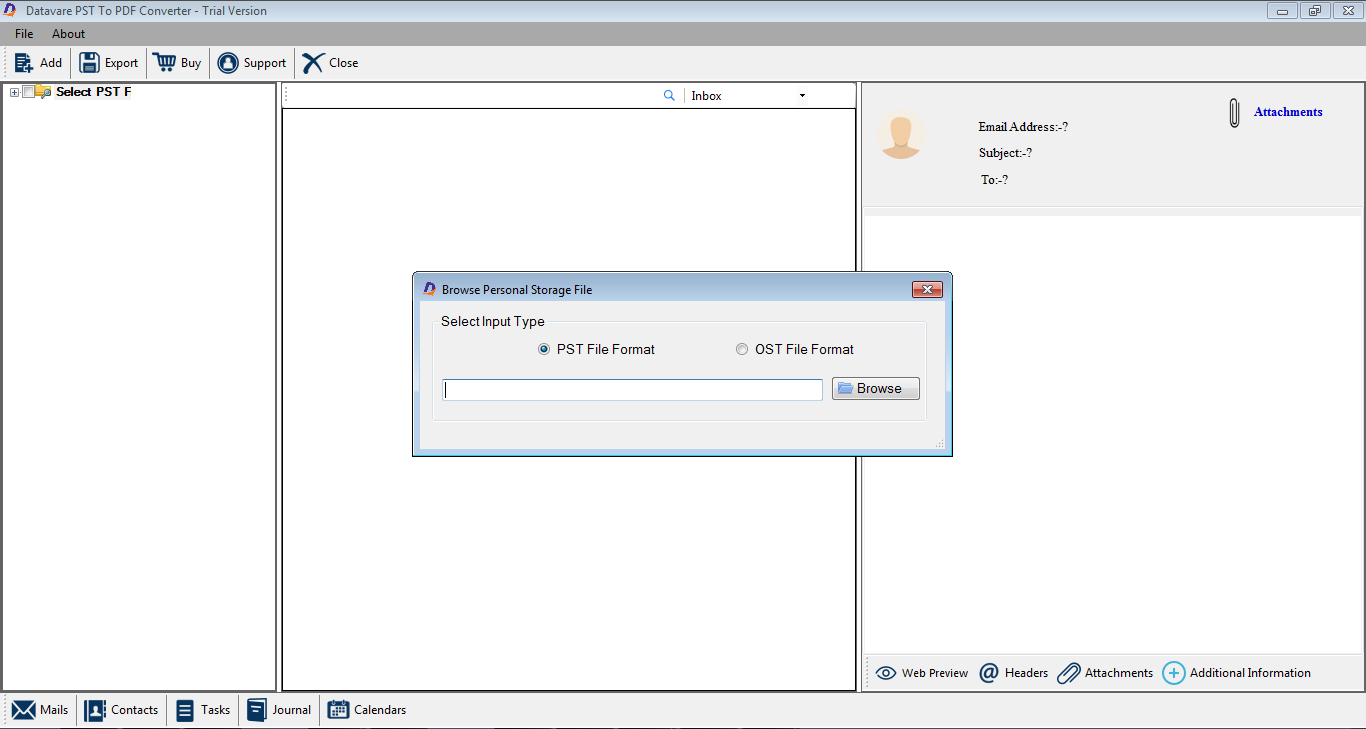
Task: Click the file path input field
Action: (x=633, y=390)
